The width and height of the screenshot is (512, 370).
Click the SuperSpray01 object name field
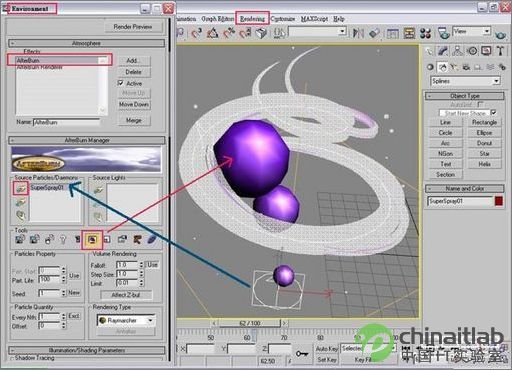pos(460,201)
